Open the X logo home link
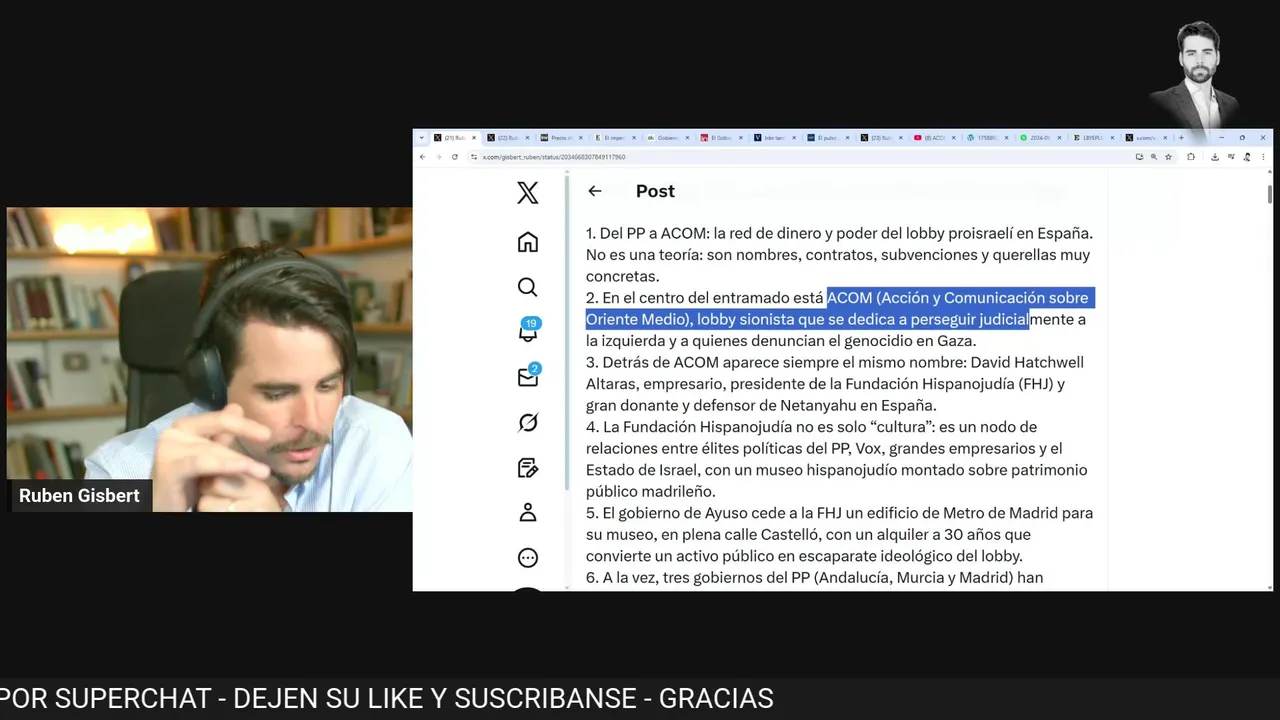The width and height of the screenshot is (1280, 720). pos(528,193)
